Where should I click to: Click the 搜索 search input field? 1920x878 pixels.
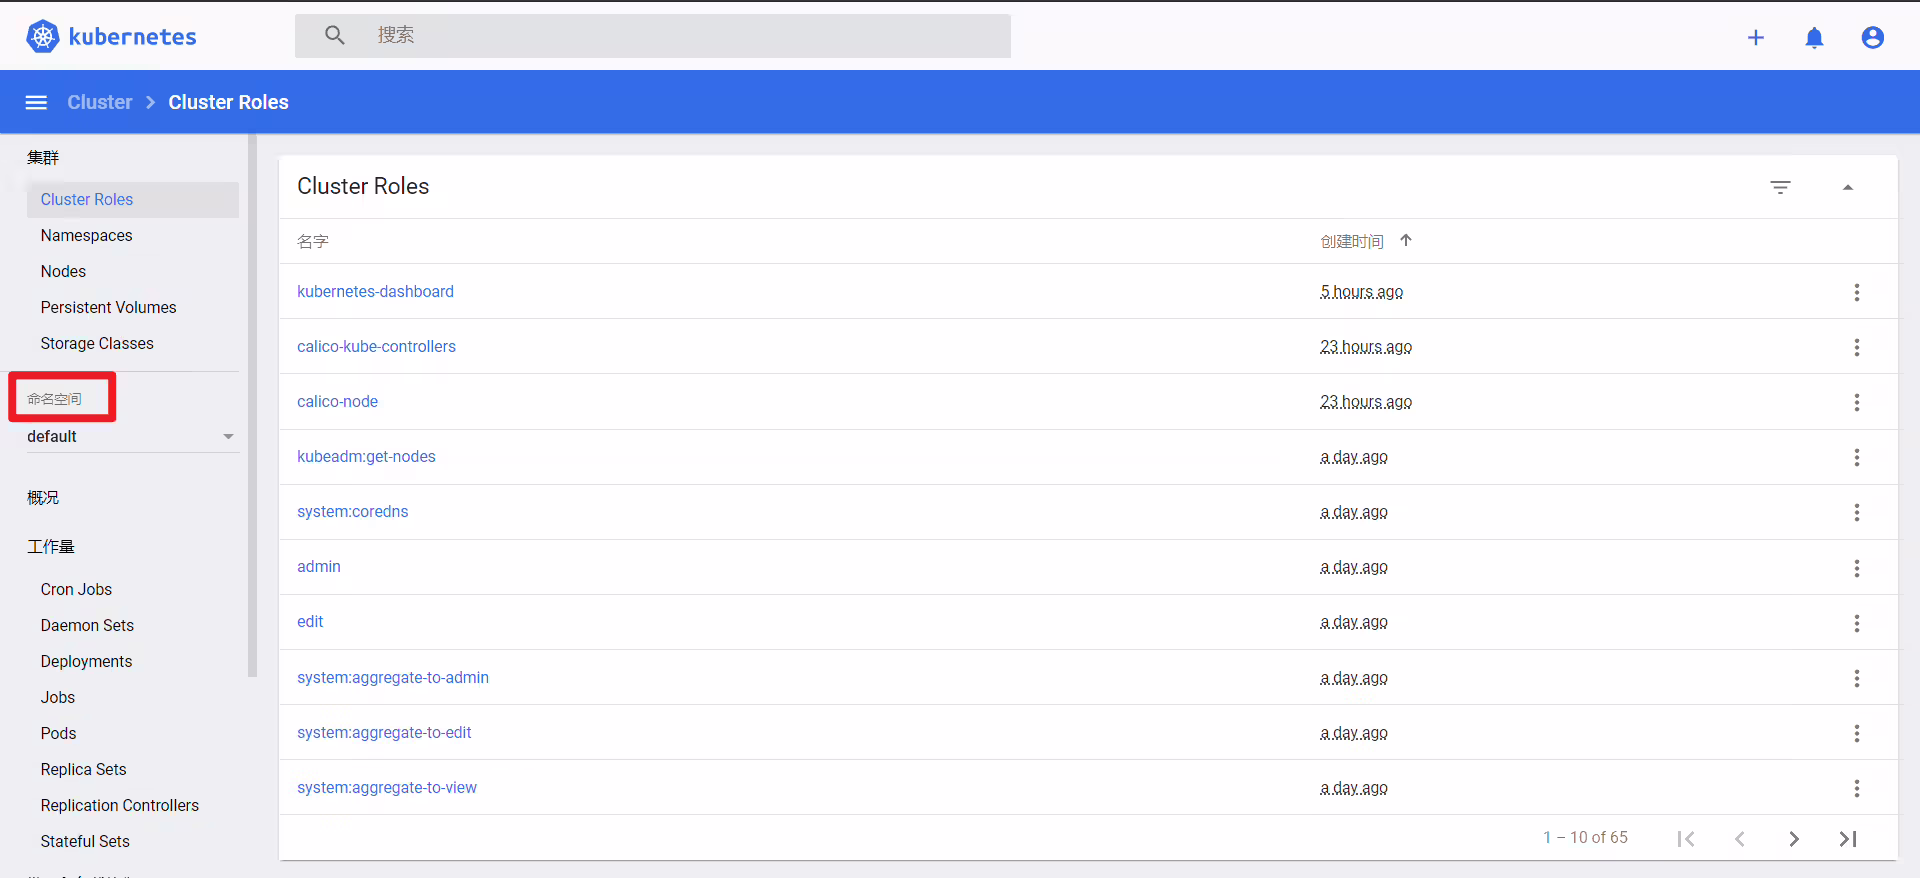653,36
